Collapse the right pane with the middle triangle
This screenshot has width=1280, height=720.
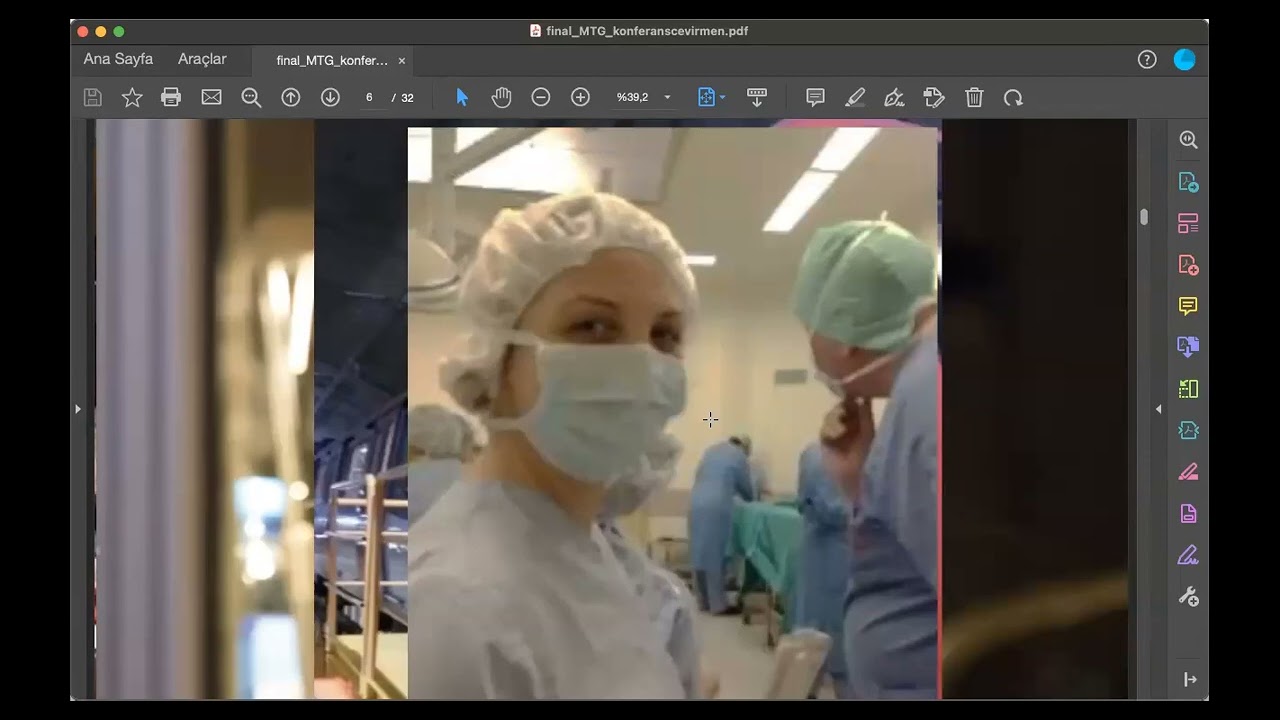pos(1159,409)
